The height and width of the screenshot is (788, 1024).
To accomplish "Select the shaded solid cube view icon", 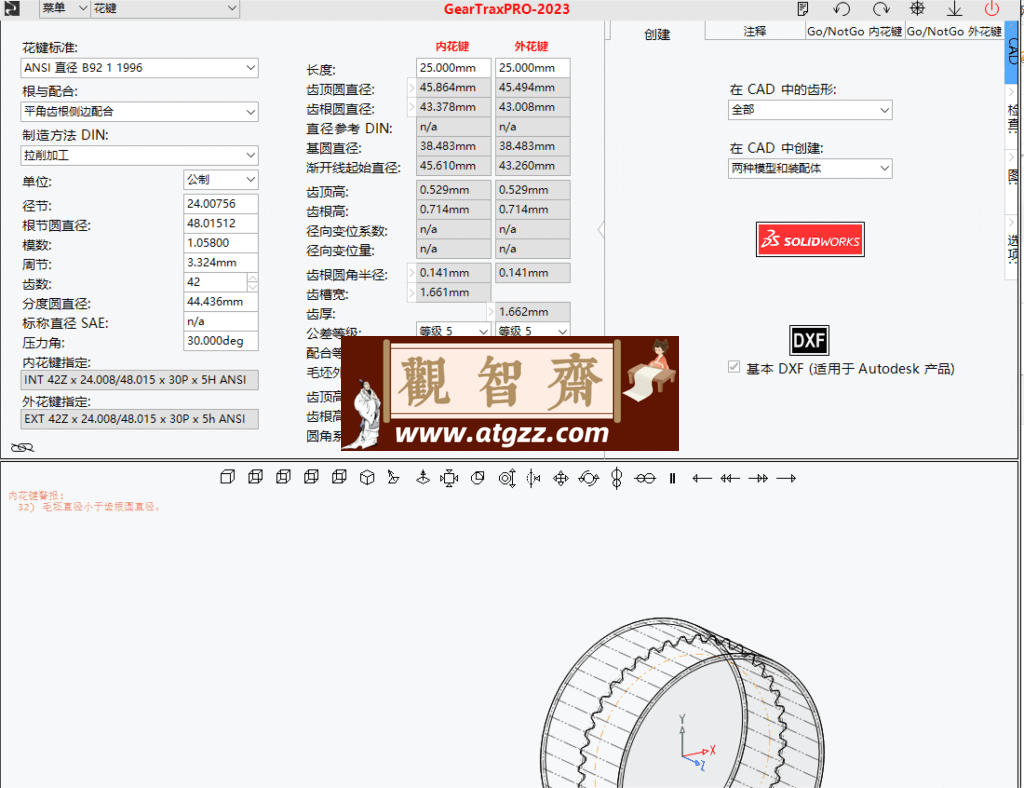I will (227, 478).
